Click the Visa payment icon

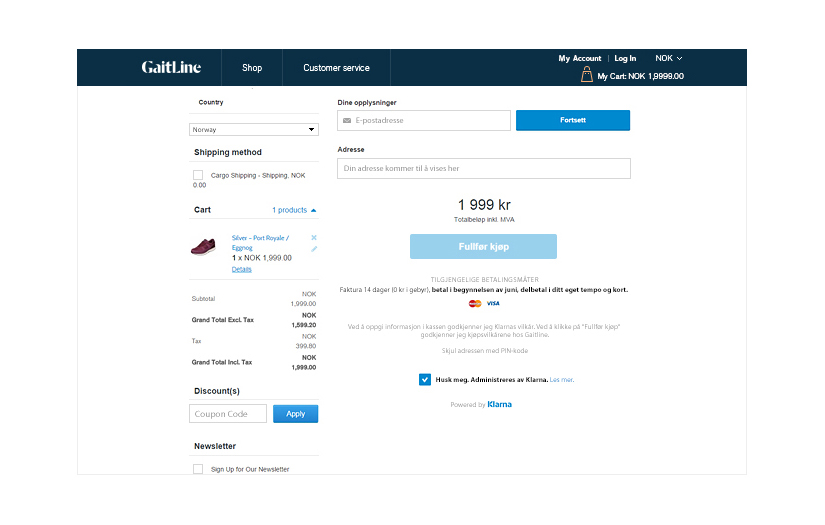click(493, 303)
